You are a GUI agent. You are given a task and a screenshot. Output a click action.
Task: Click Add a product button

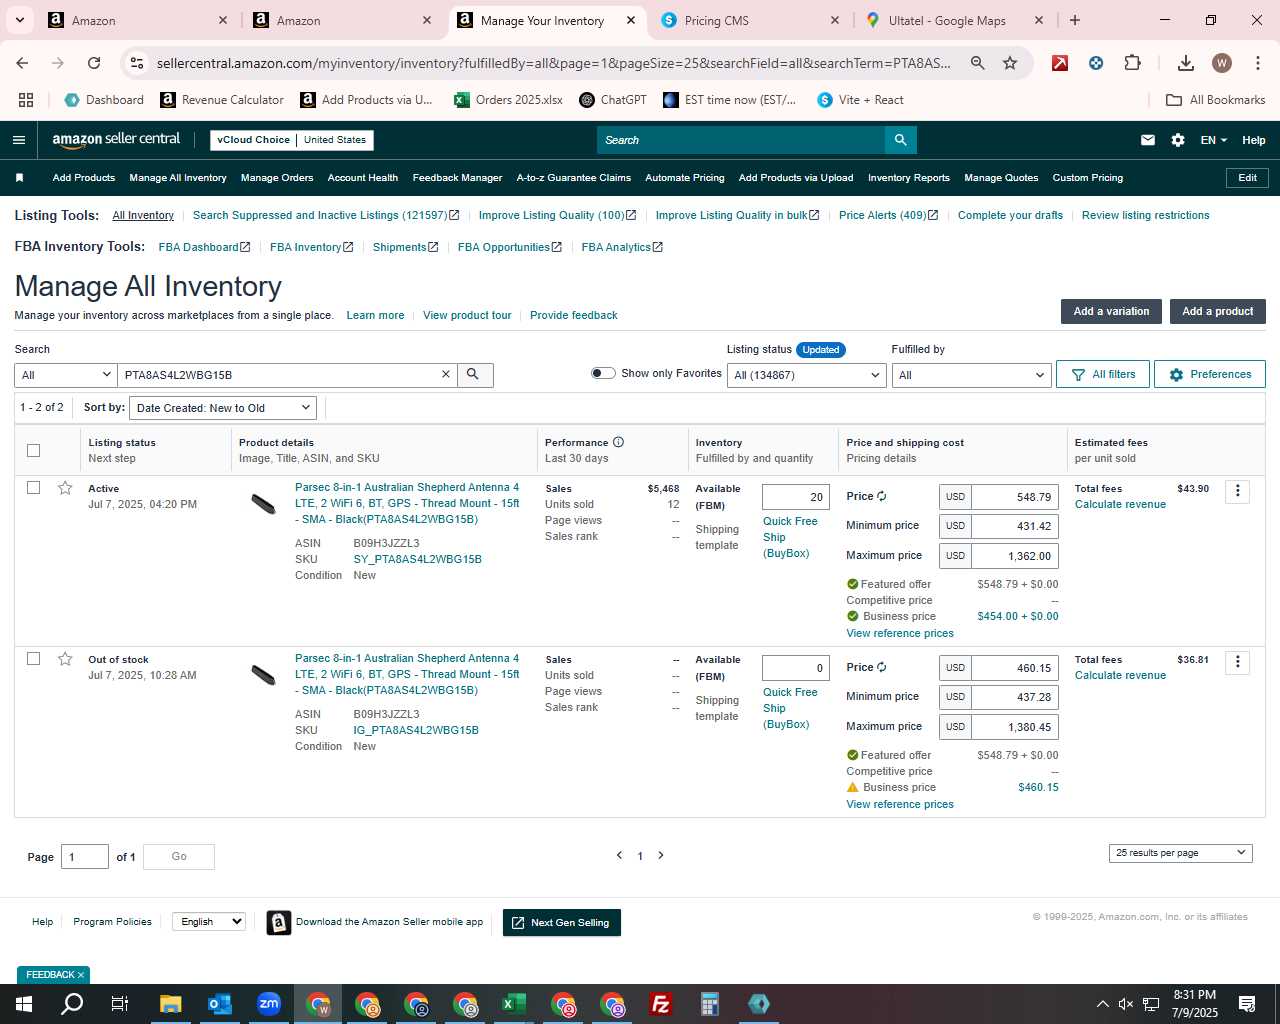tap(1217, 311)
